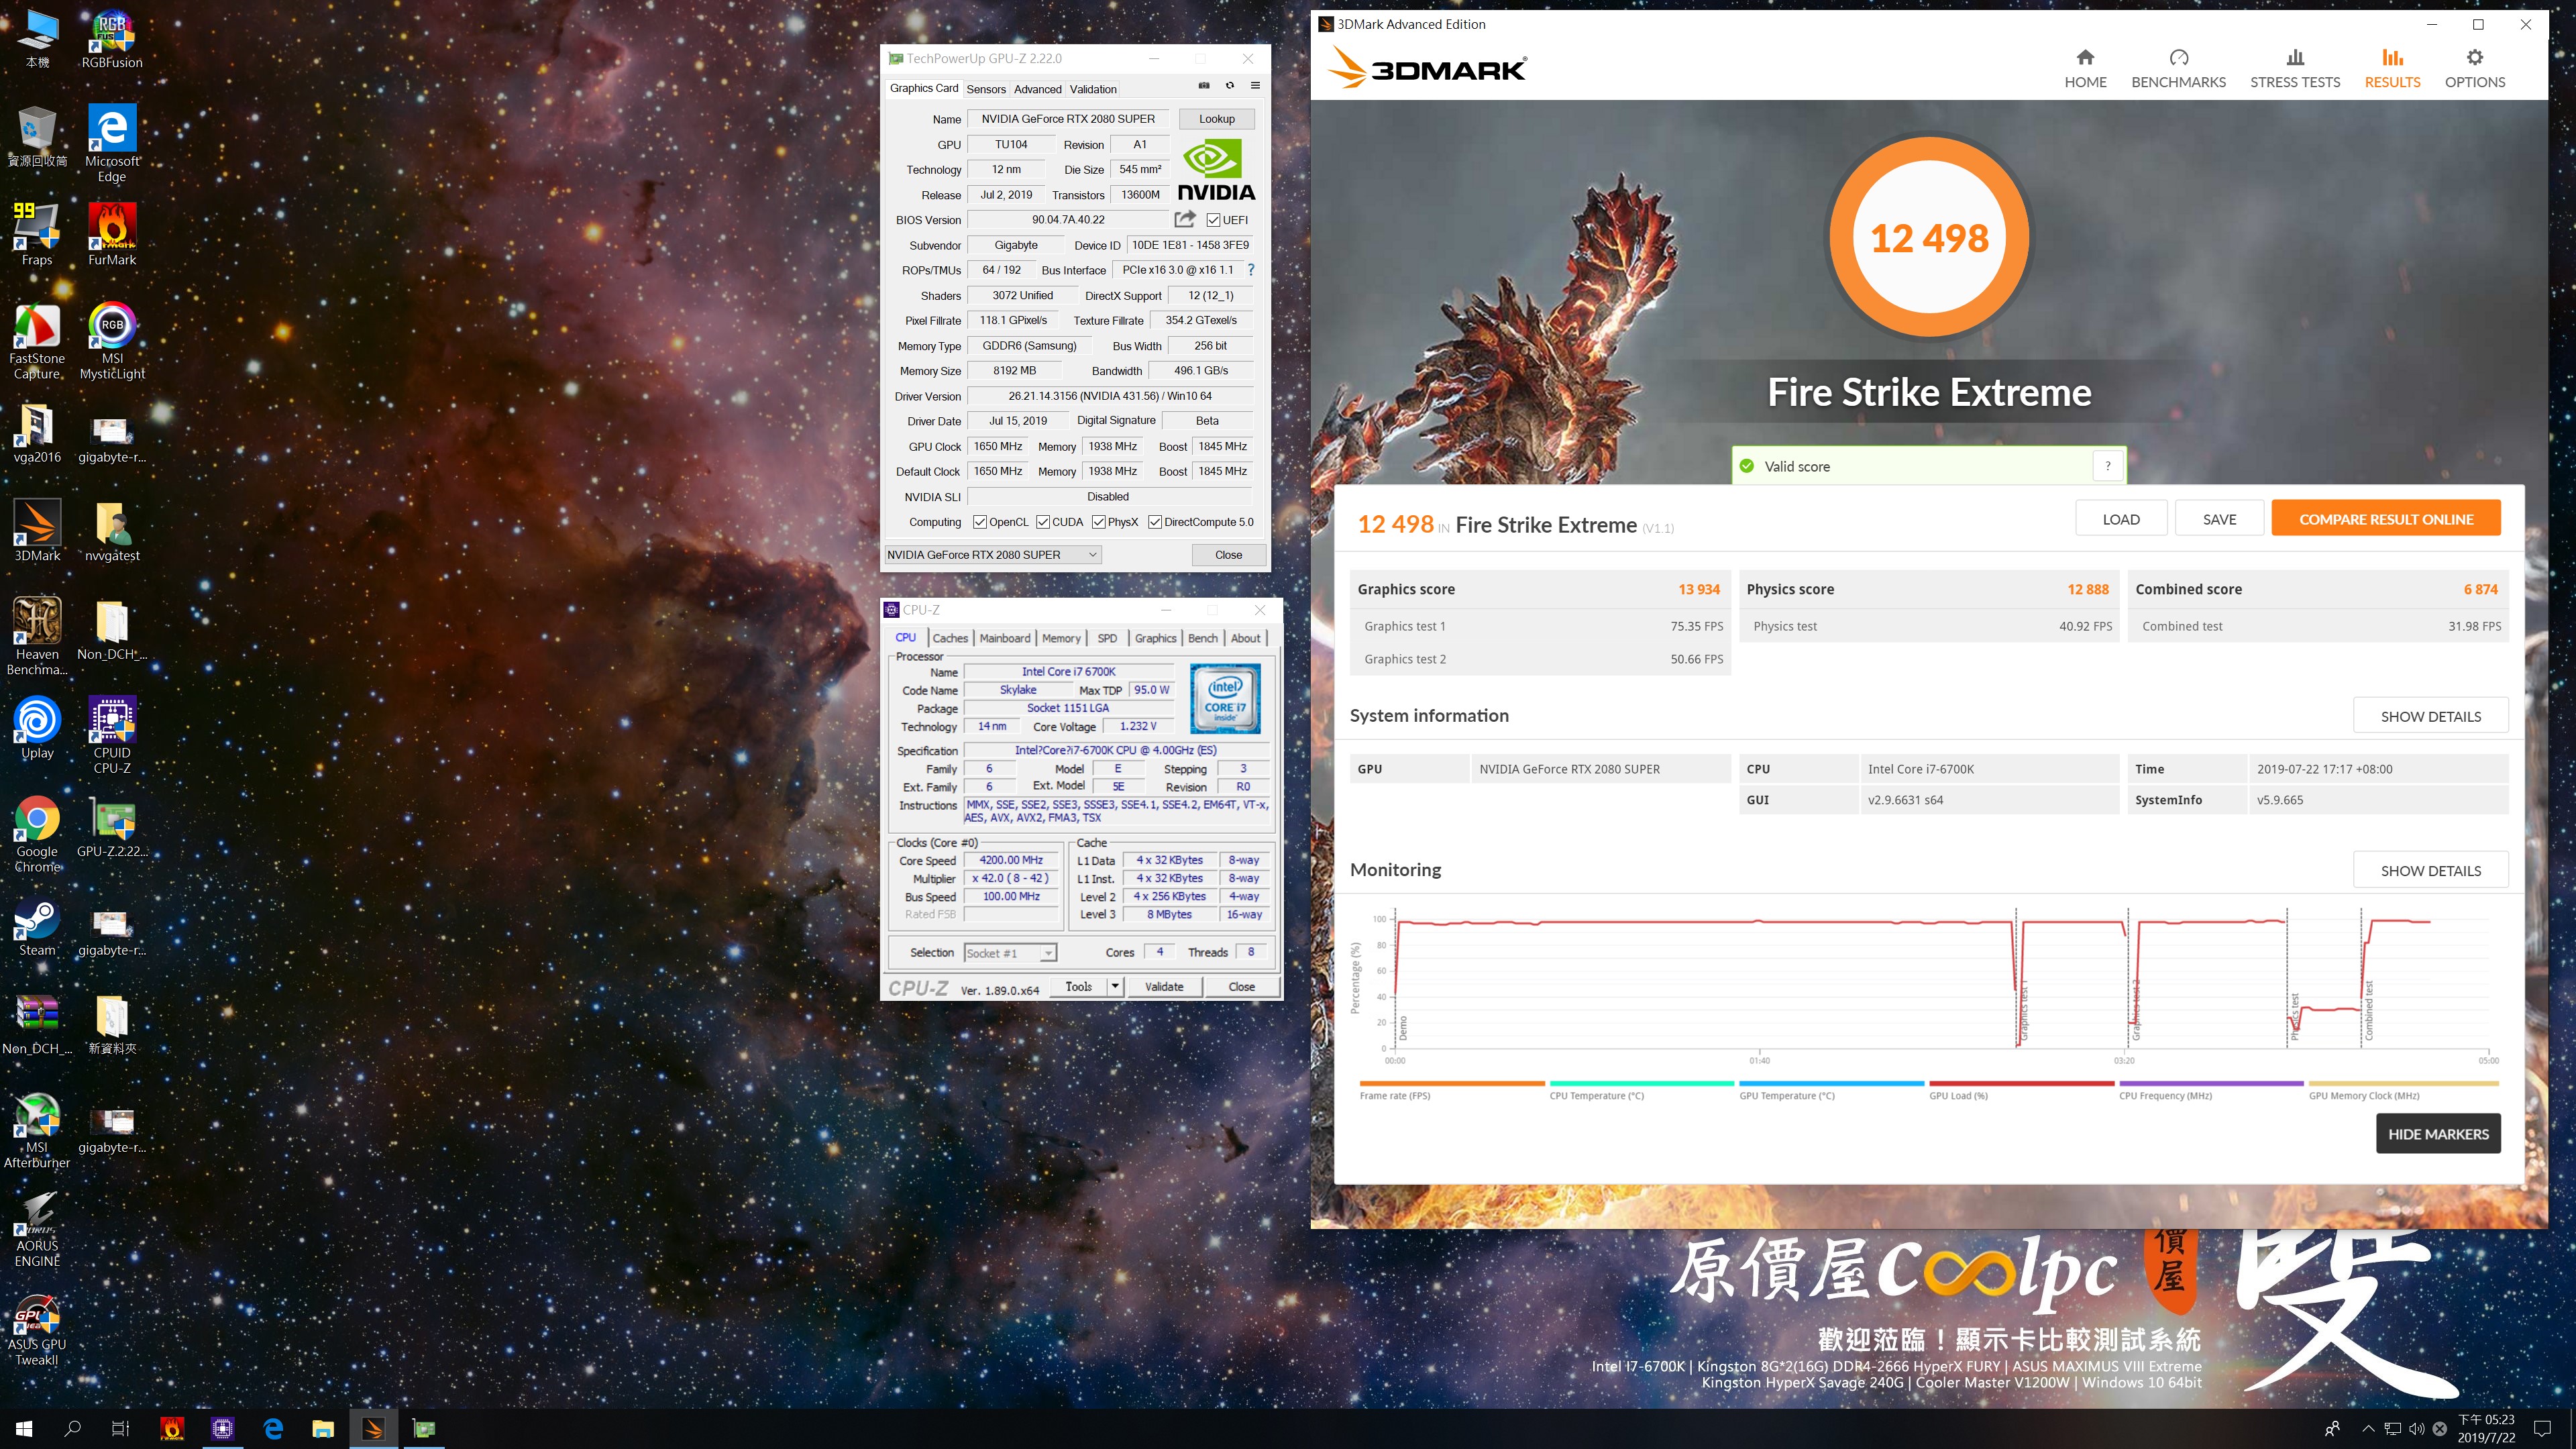Open GPU-Z hamburger menu icon
The height and width of the screenshot is (1449, 2576).
1255,86
